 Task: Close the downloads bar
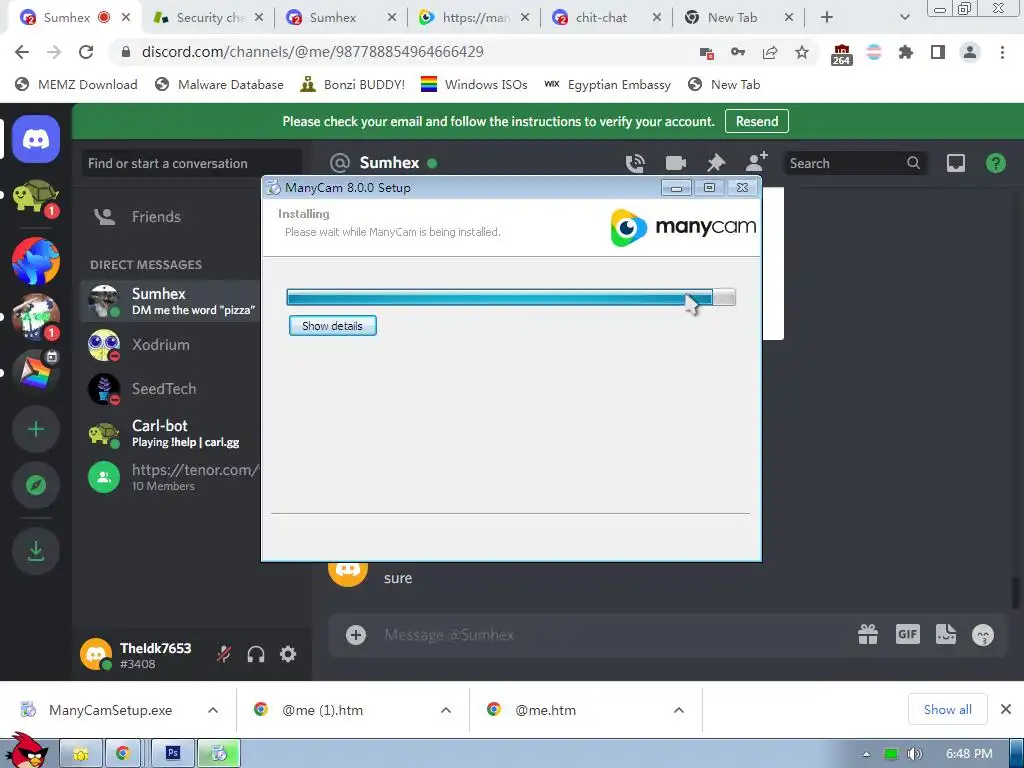(x=1006, y=709)
